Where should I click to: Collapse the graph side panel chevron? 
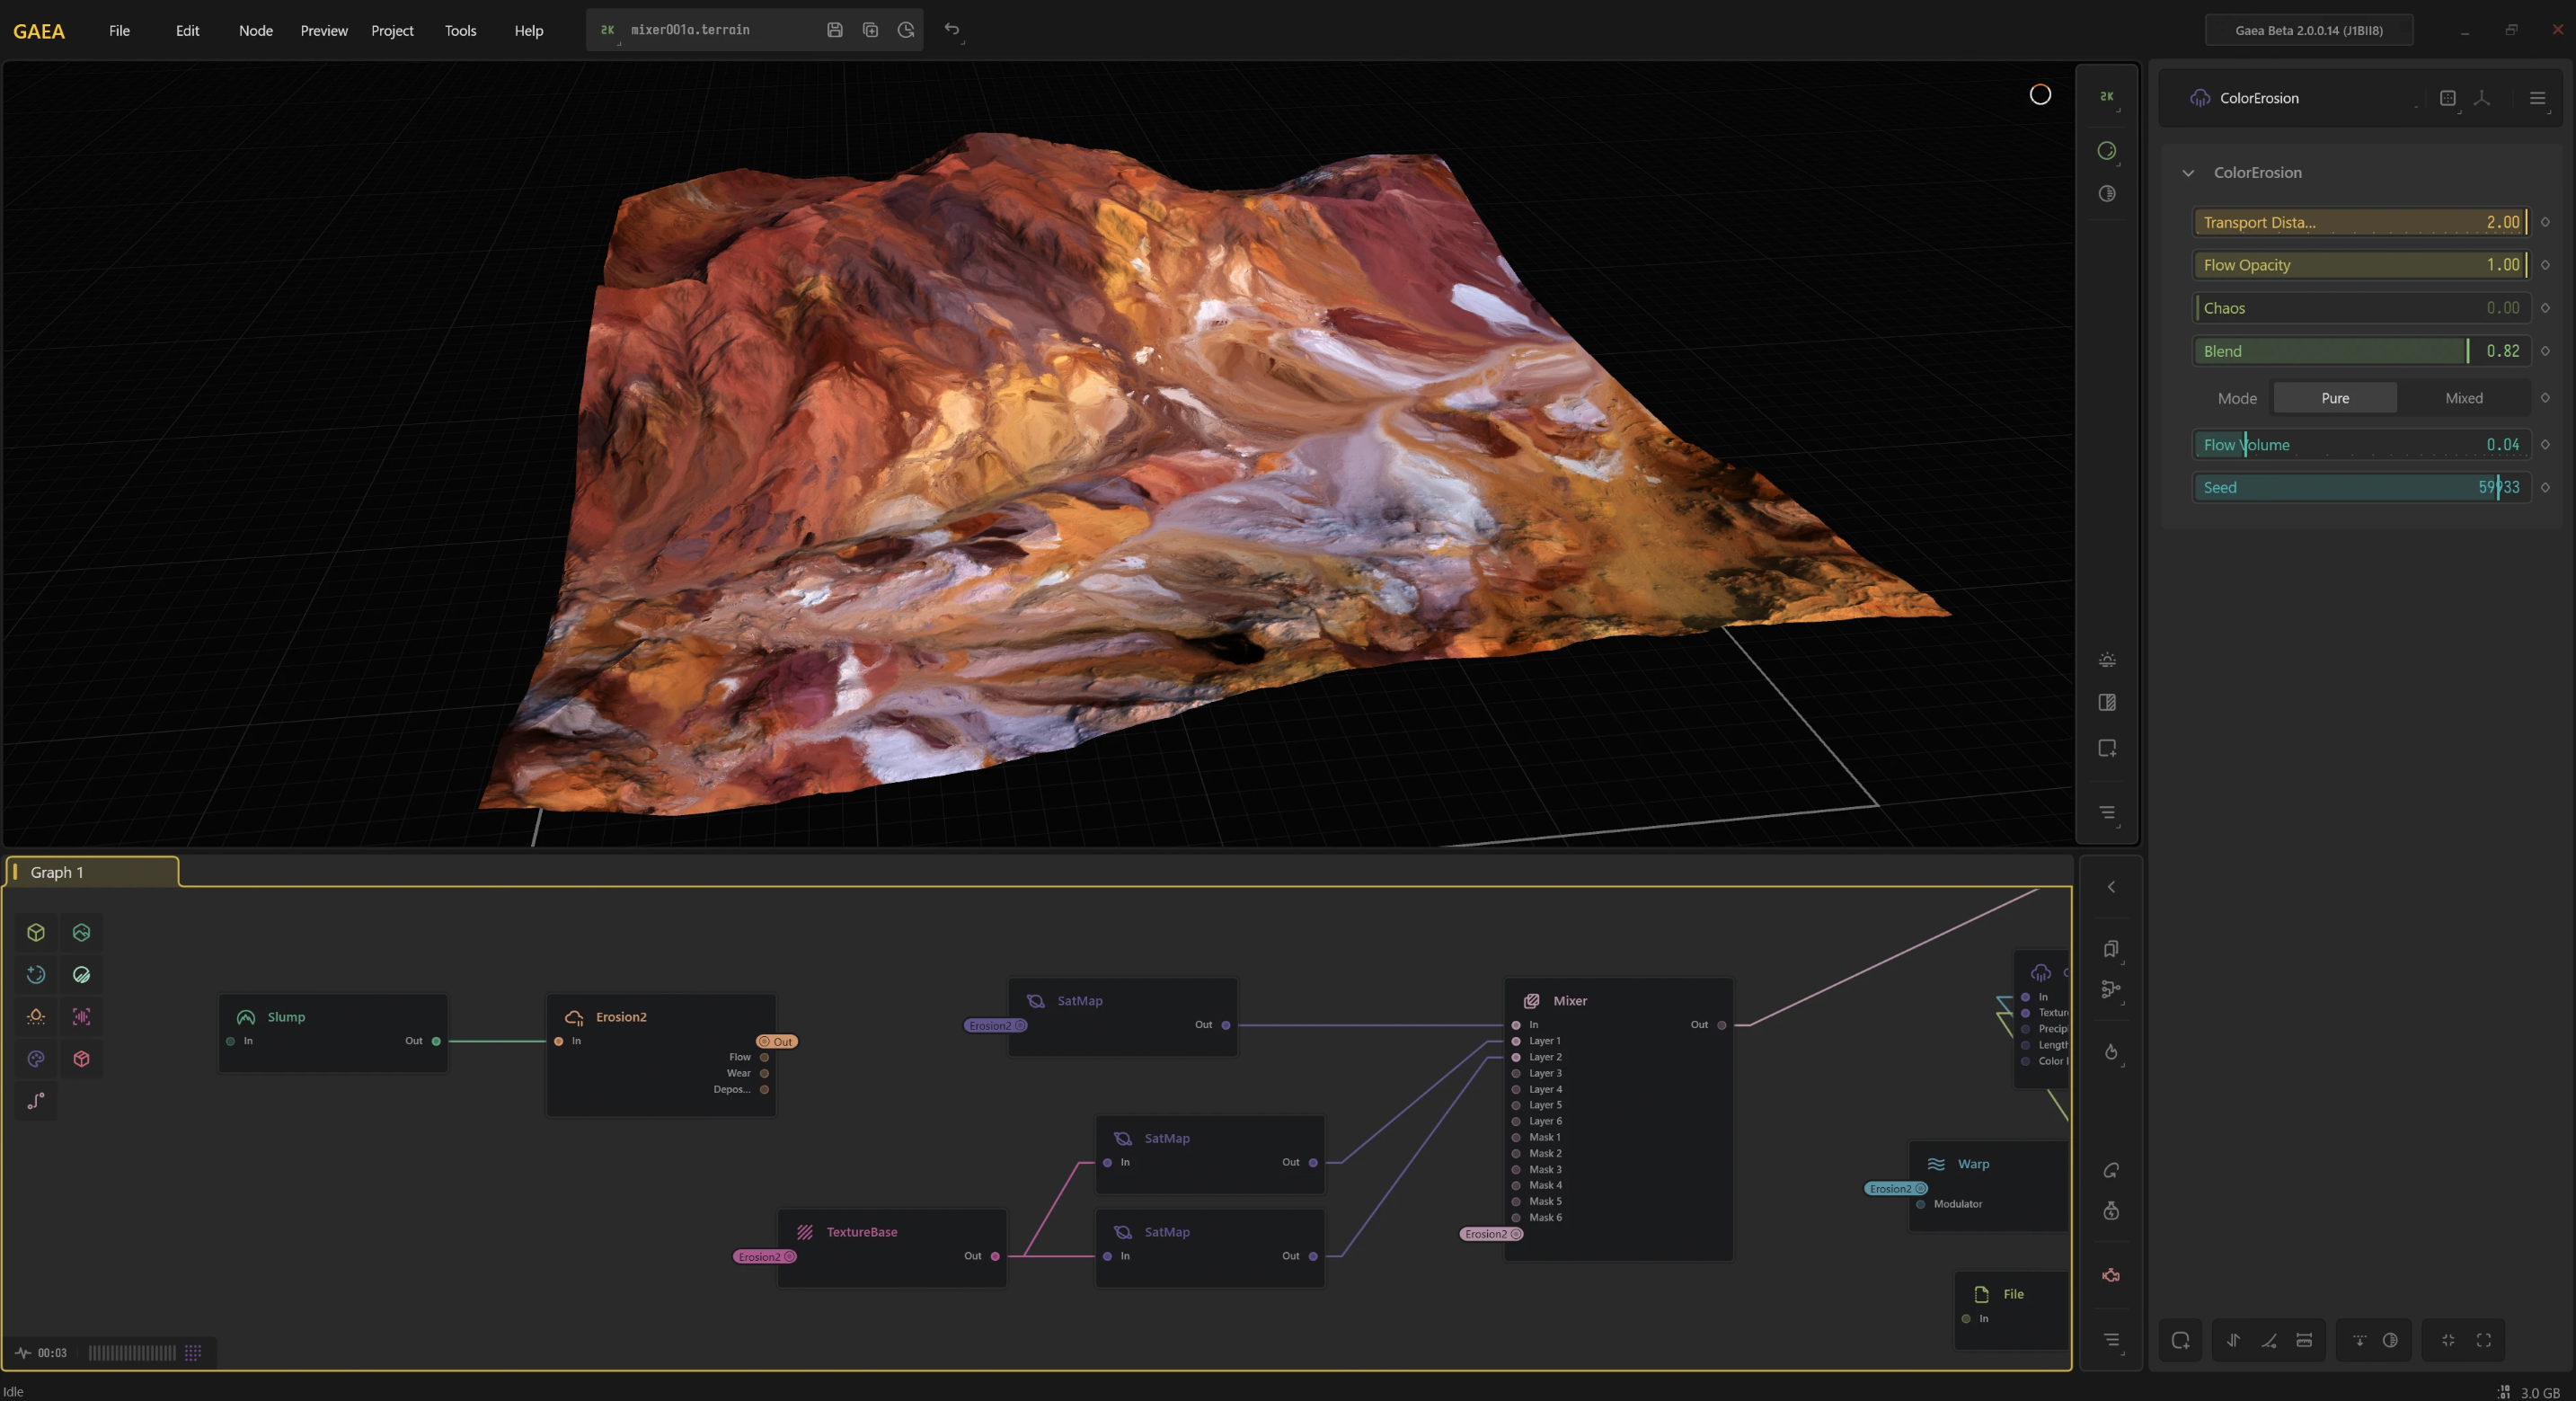(x=2111, y=887)
